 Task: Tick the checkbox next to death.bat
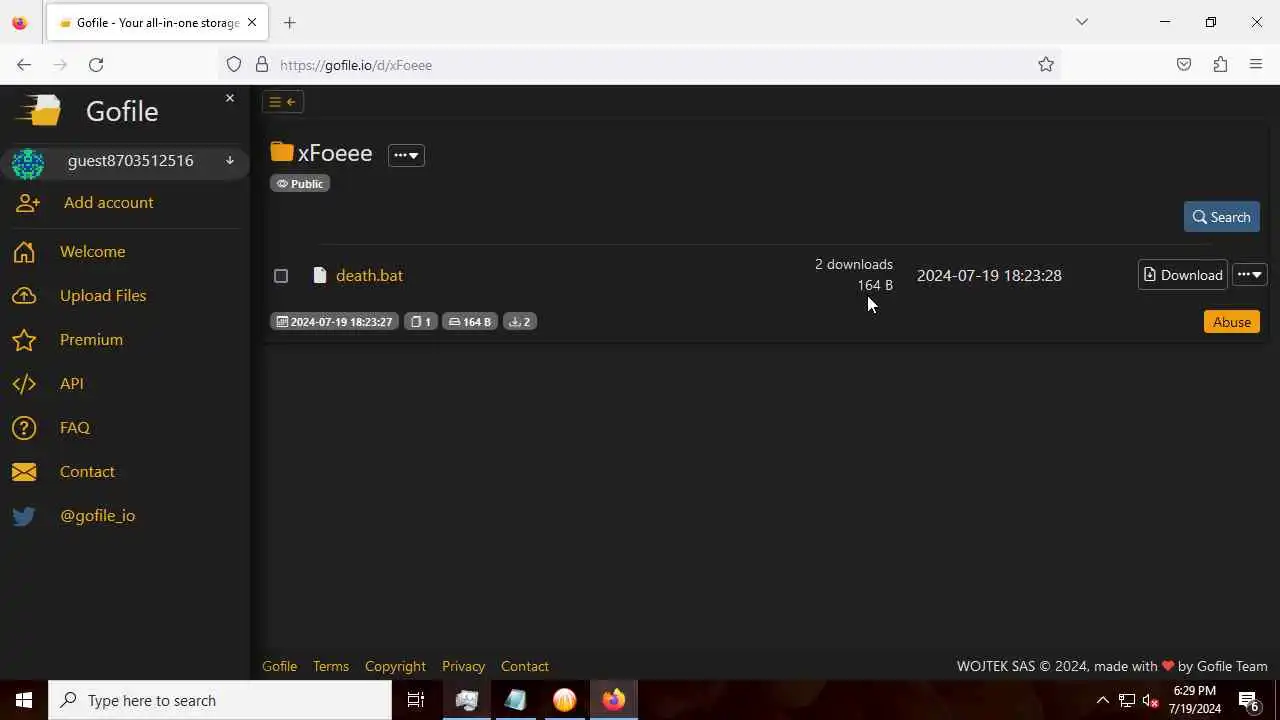point(281,276)
